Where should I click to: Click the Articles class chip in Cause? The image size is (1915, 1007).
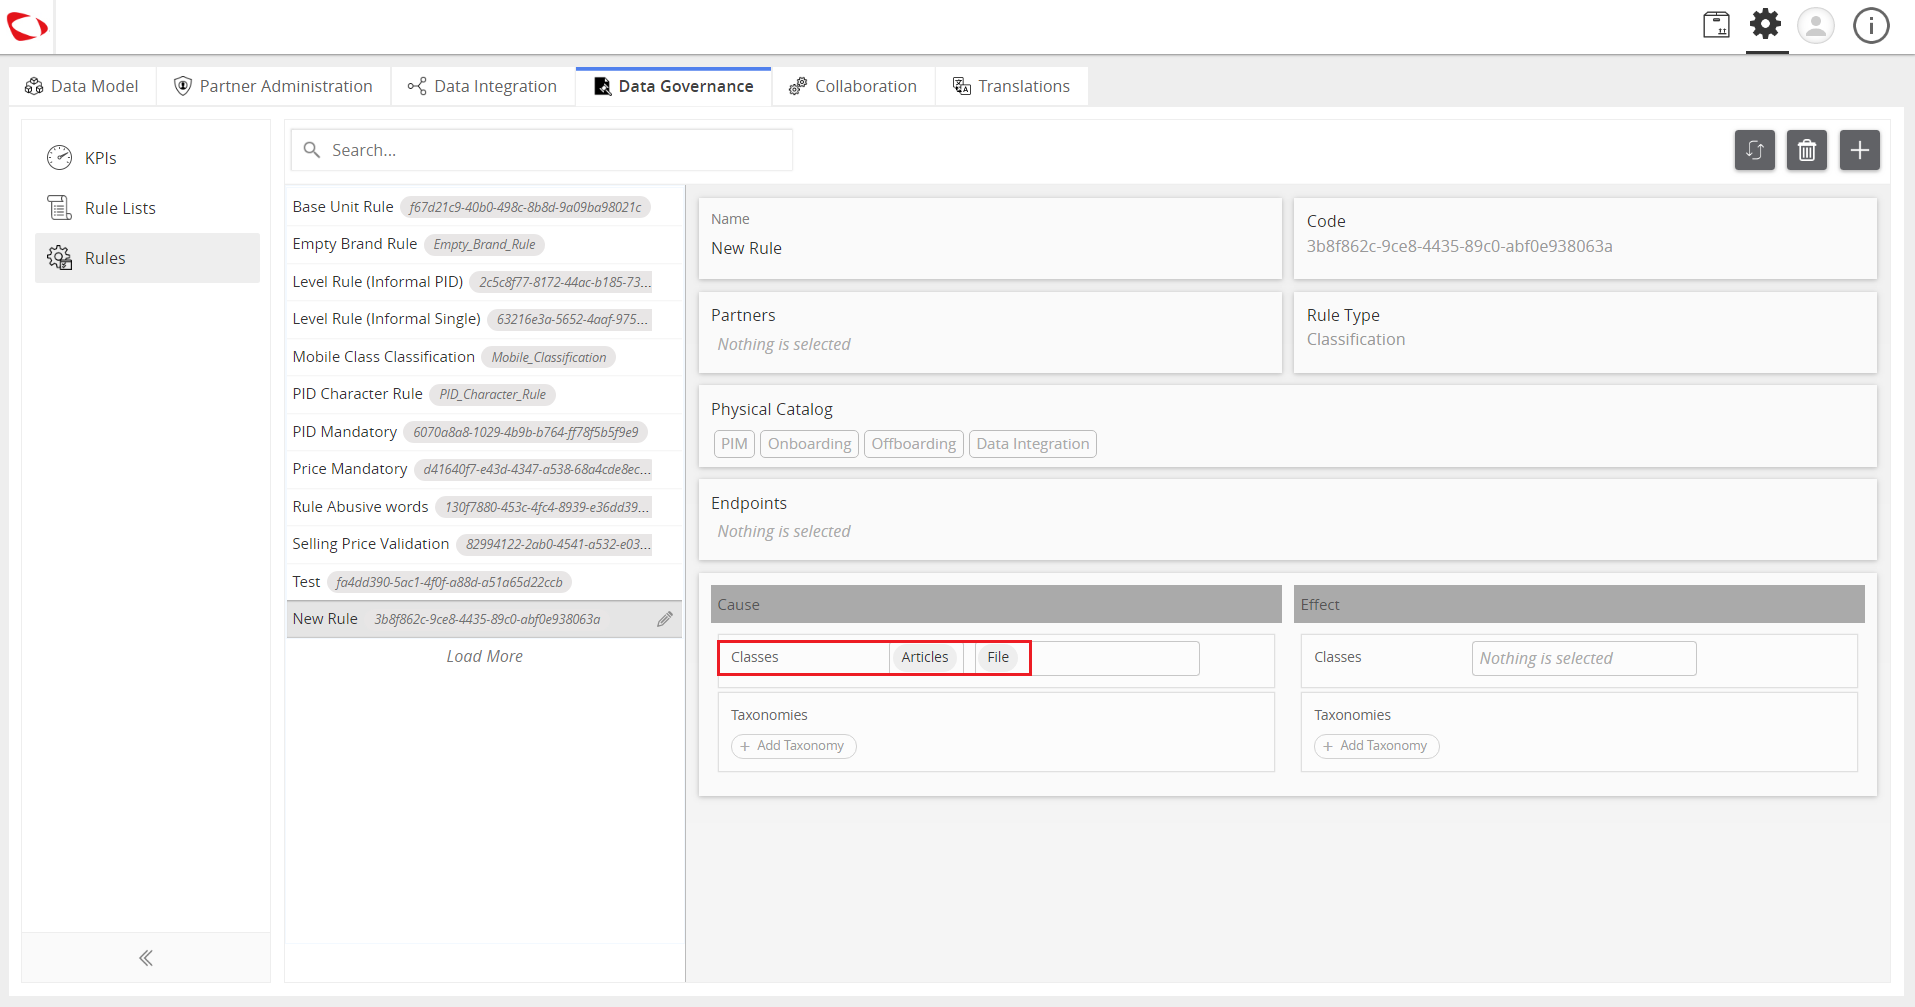tap(925, 657)
